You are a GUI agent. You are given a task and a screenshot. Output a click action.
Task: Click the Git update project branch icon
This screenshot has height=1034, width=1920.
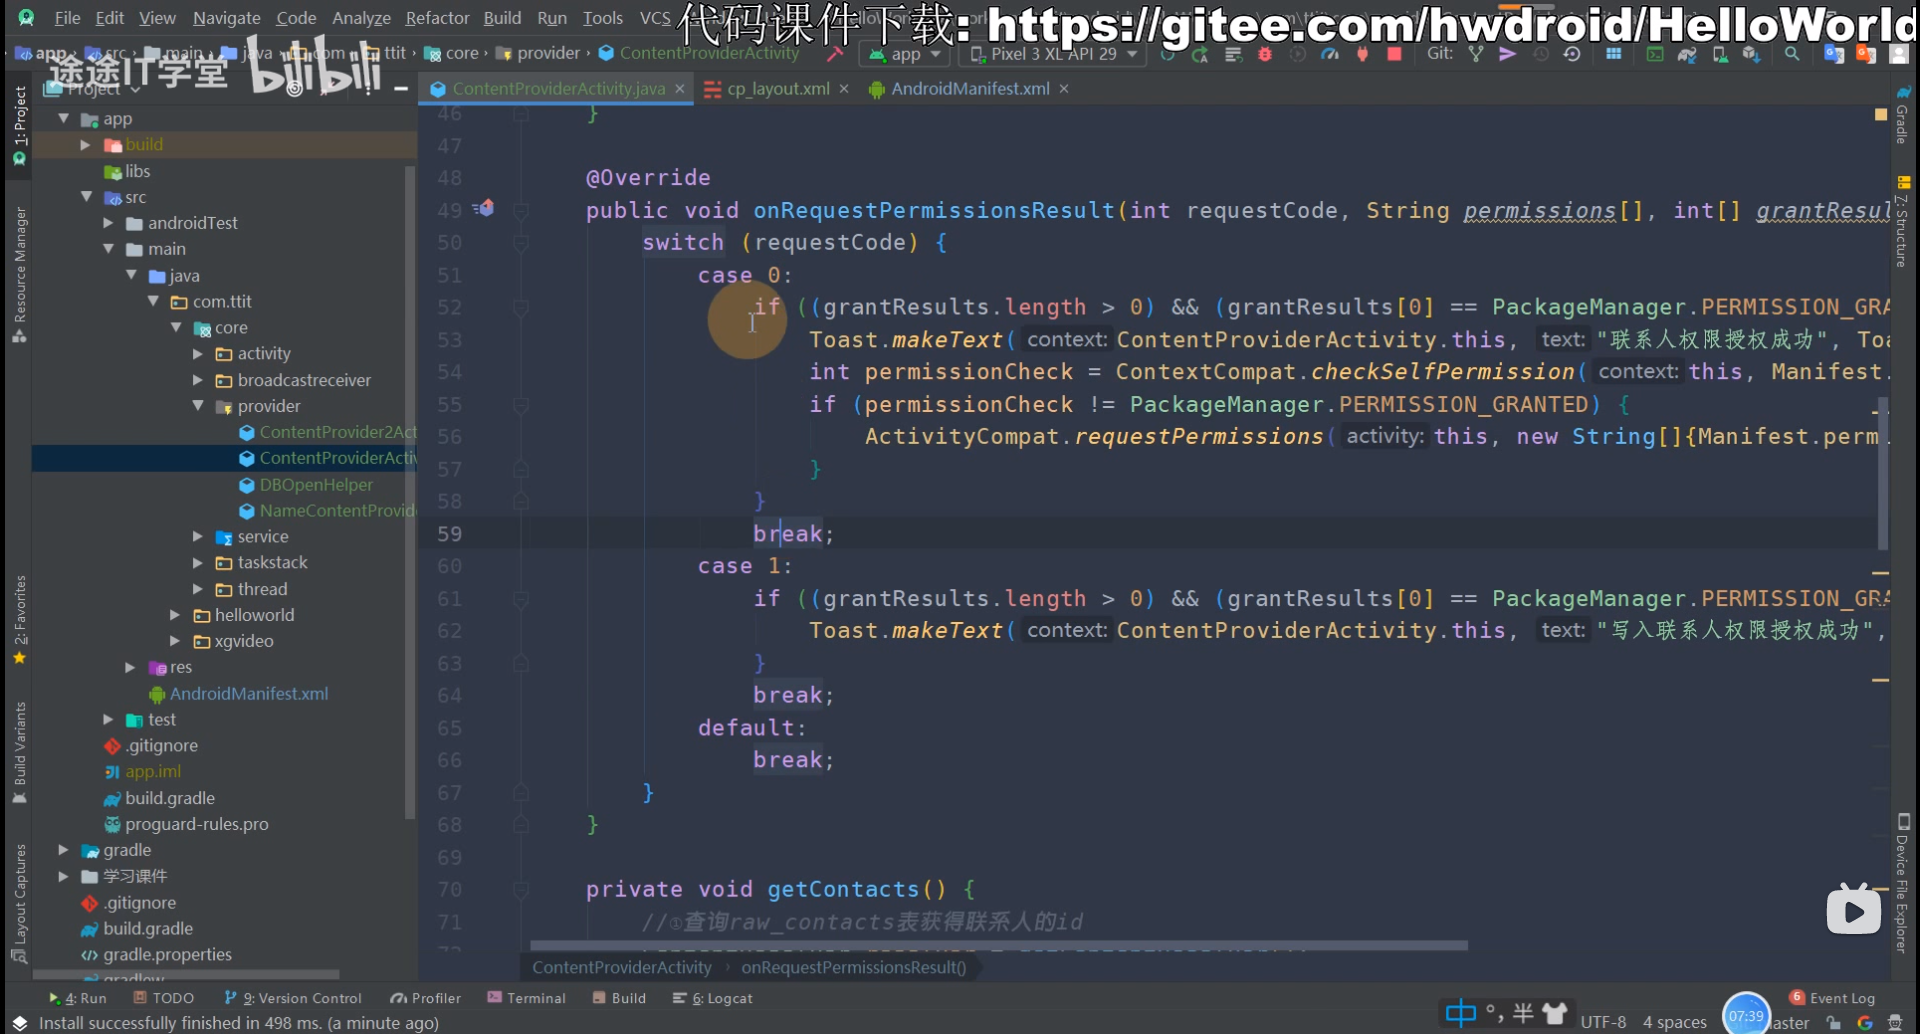coord(1476,54)
